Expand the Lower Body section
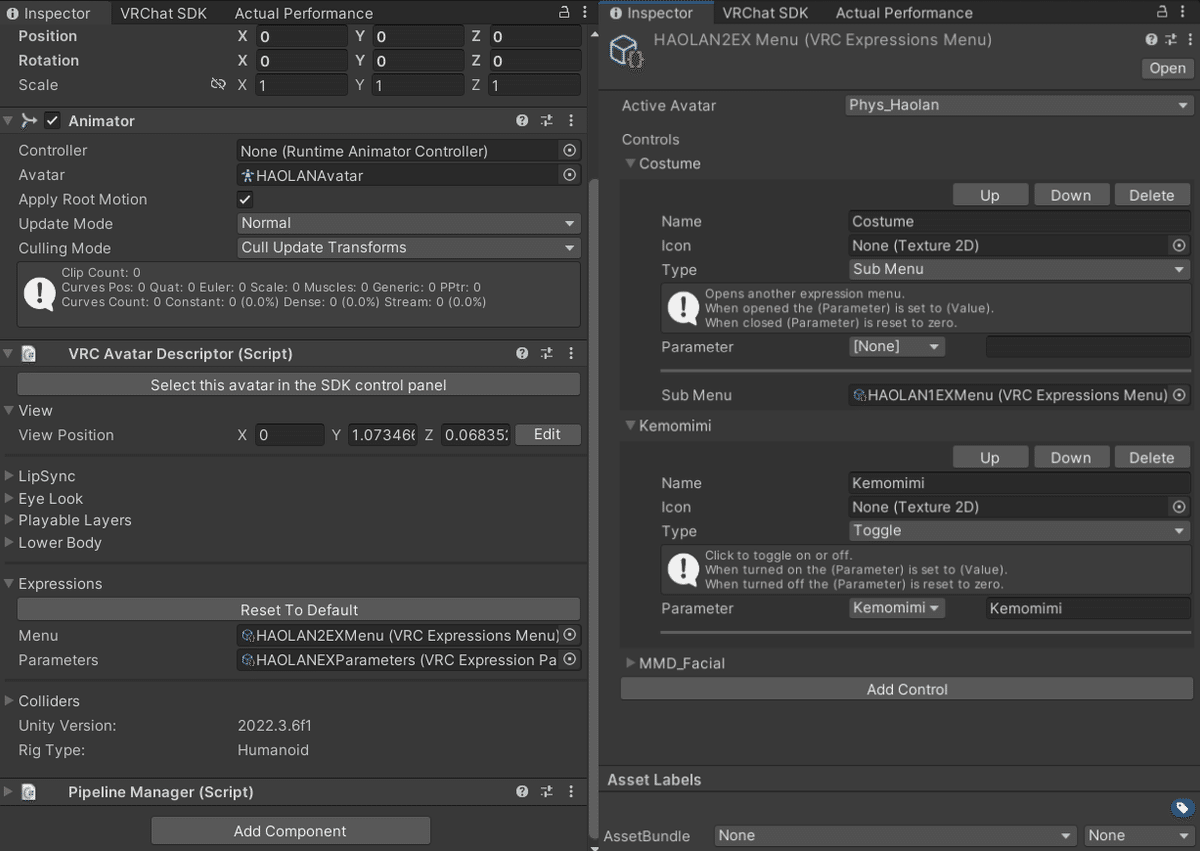 click(10, 543)
